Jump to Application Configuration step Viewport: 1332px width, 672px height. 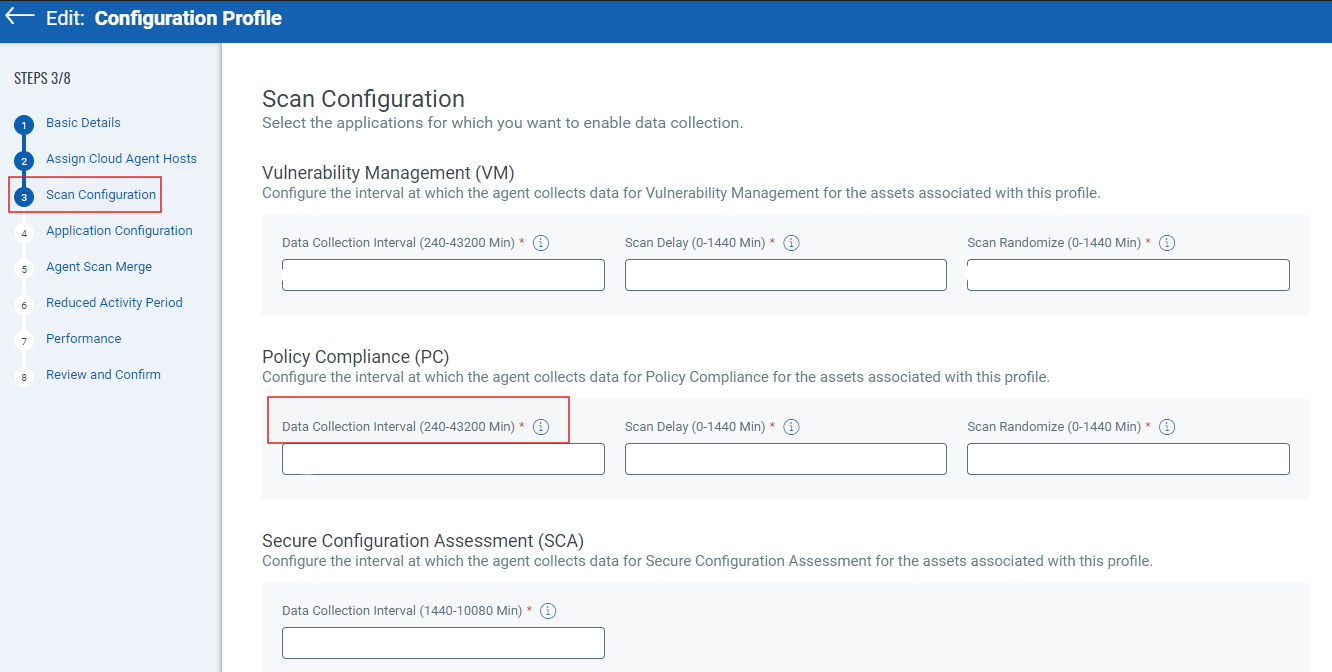[119, 231]
